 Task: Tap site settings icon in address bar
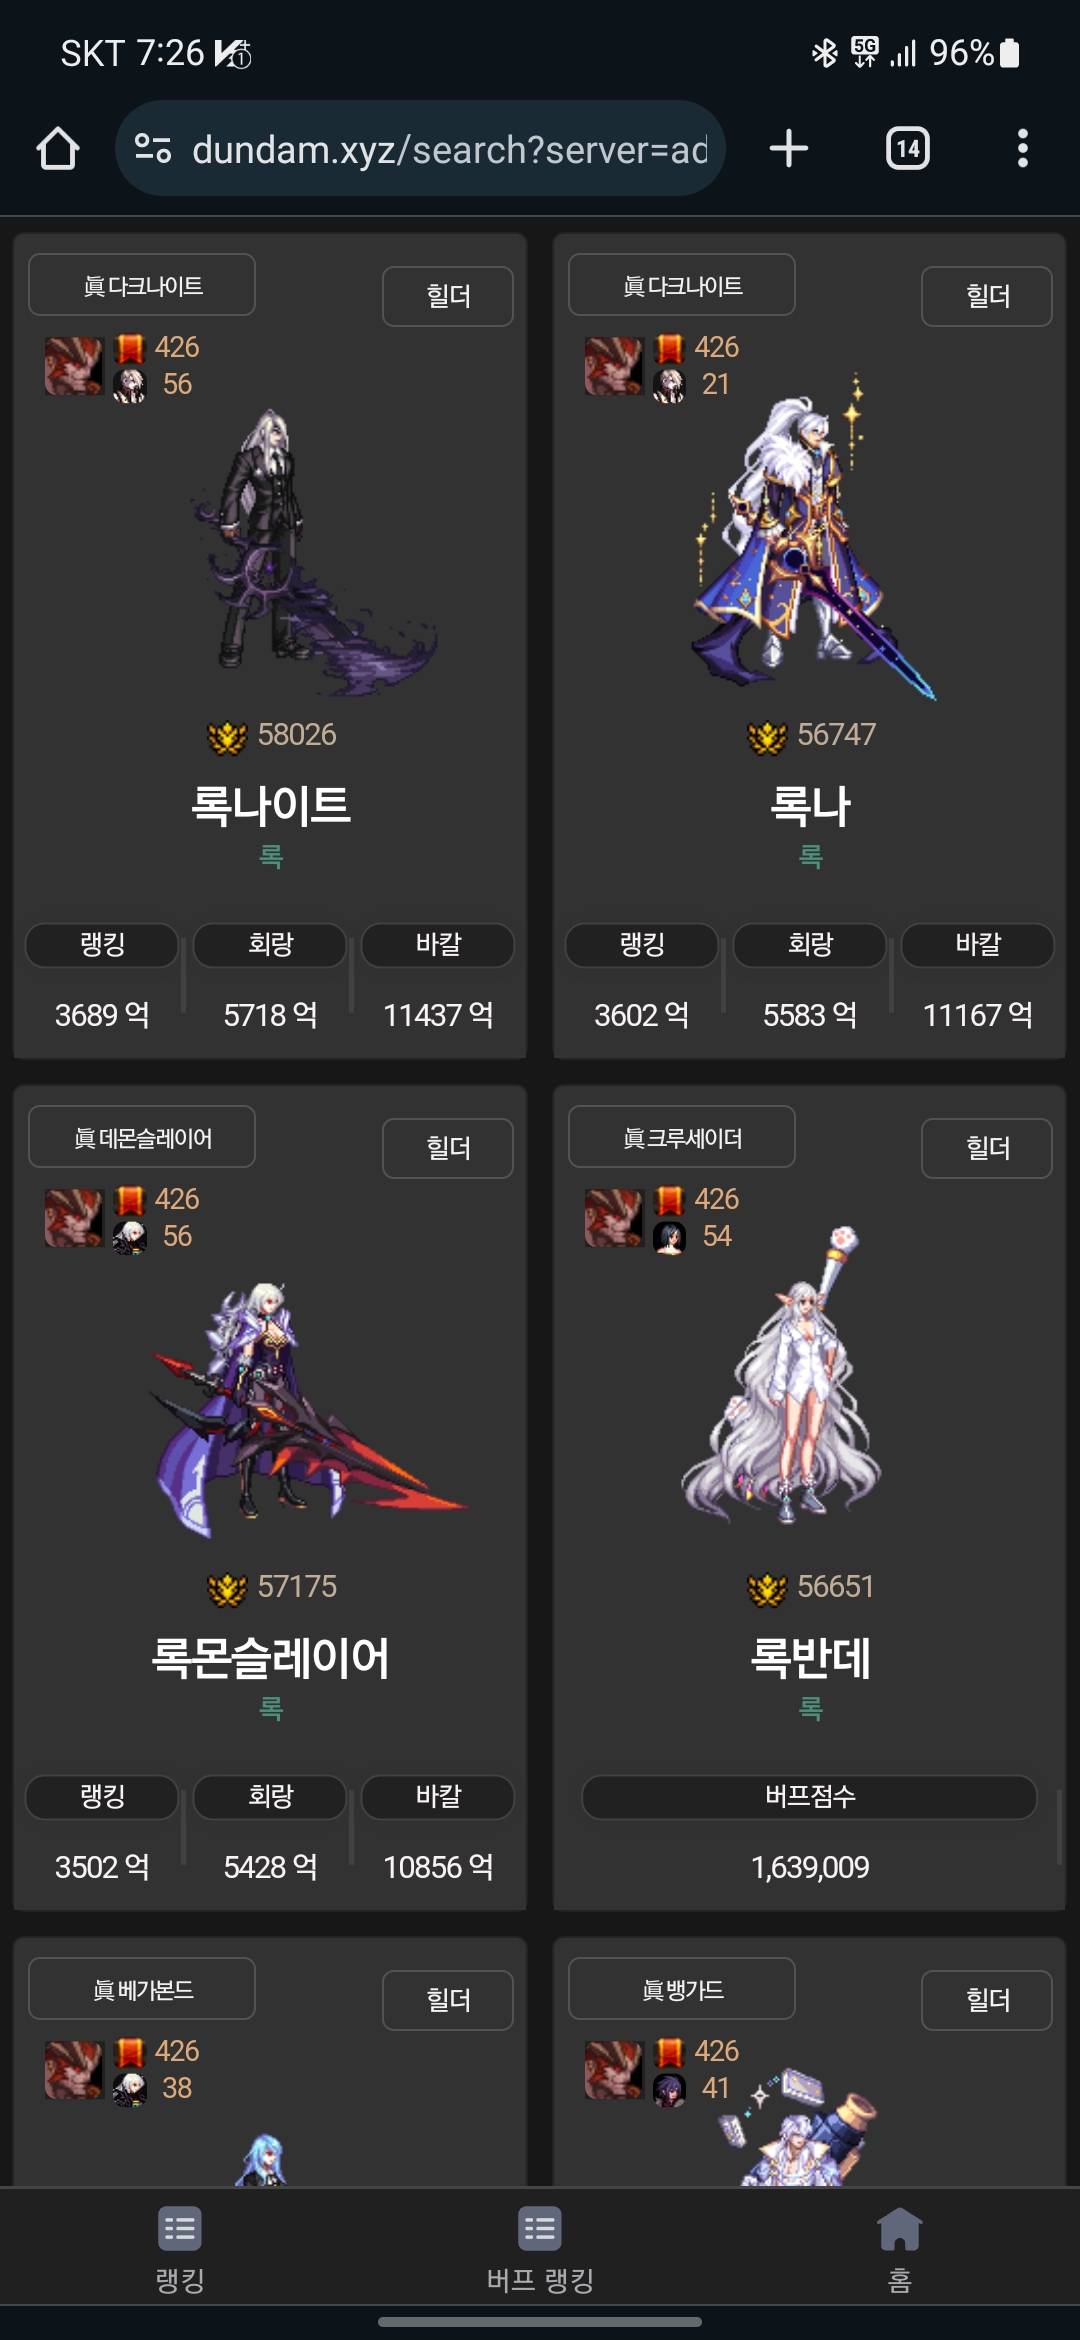(153, 149)
